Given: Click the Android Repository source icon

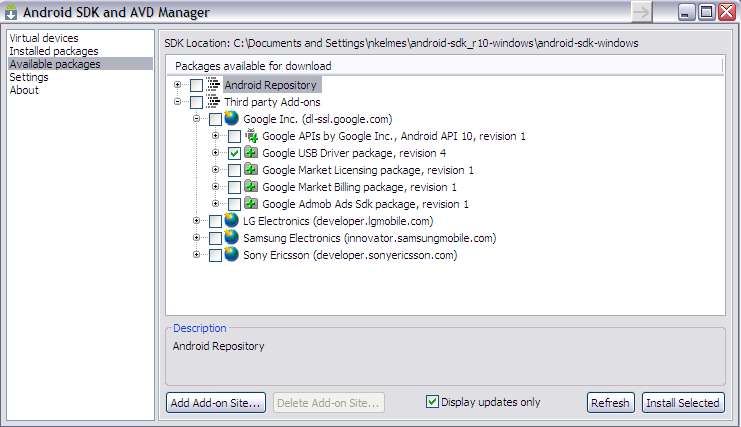Looking at the screenshot, I should click(214, 85).
